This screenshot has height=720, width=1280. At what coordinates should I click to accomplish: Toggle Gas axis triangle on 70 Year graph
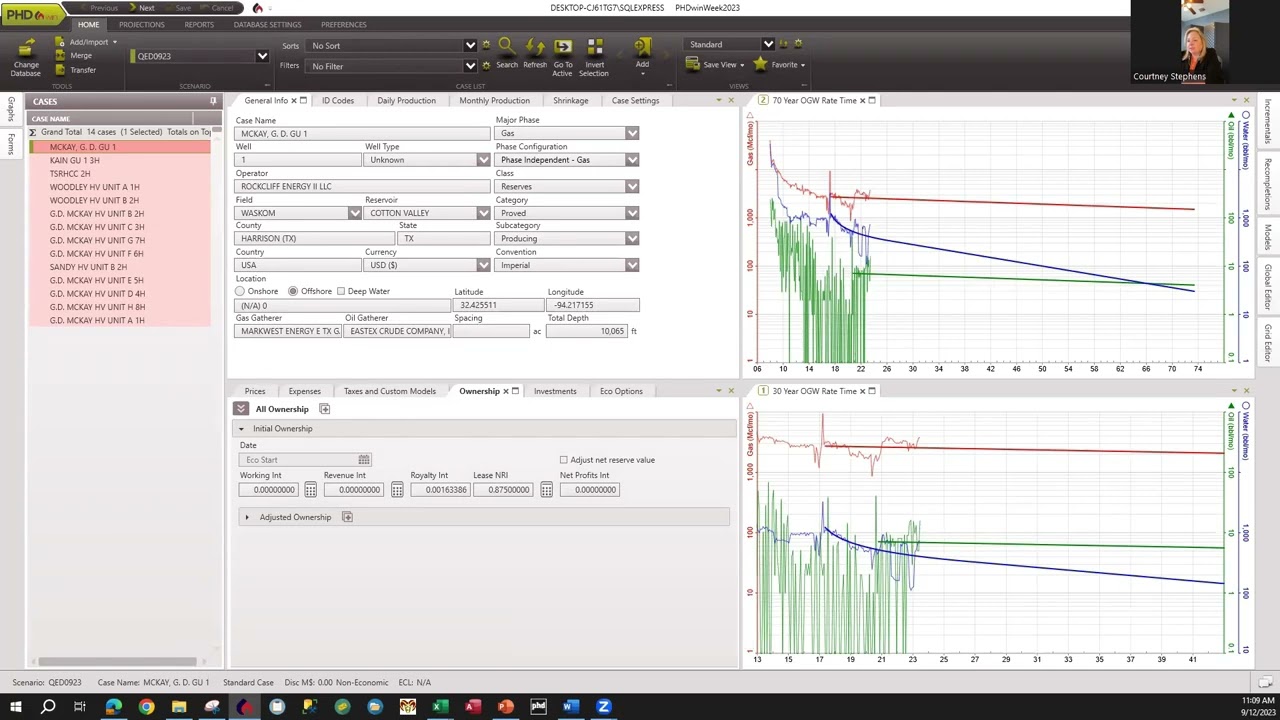pos(751,117)
